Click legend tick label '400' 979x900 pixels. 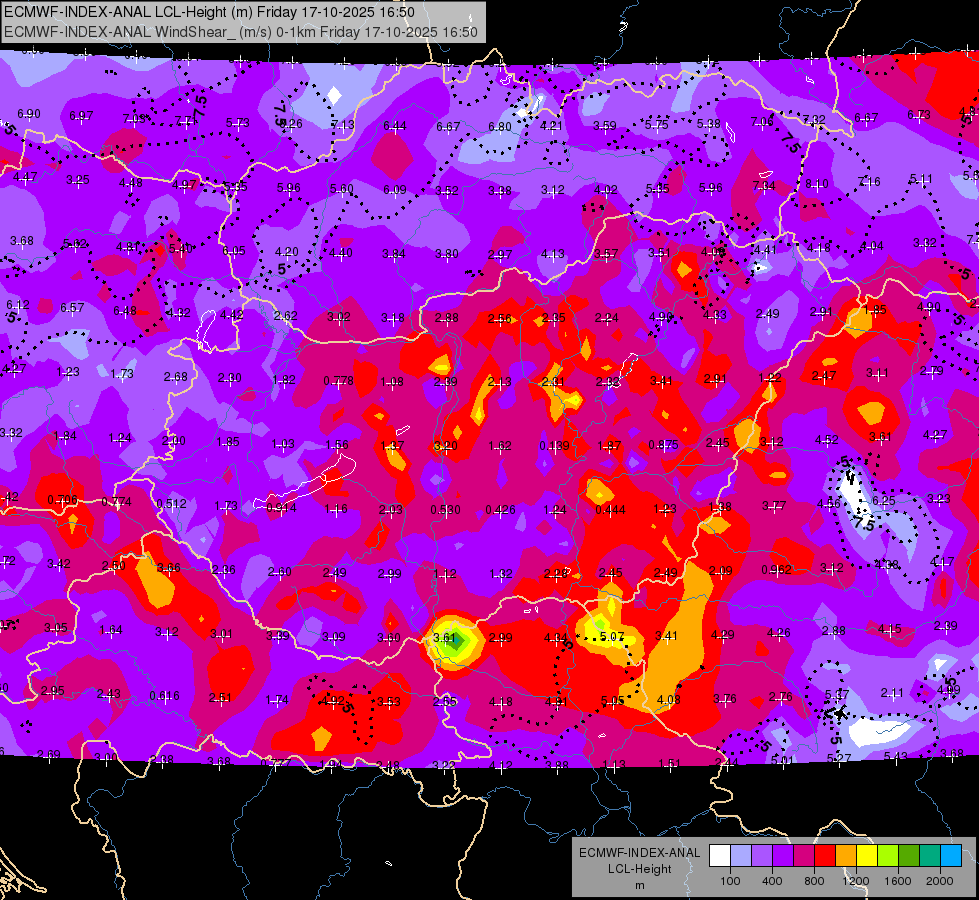772,881
